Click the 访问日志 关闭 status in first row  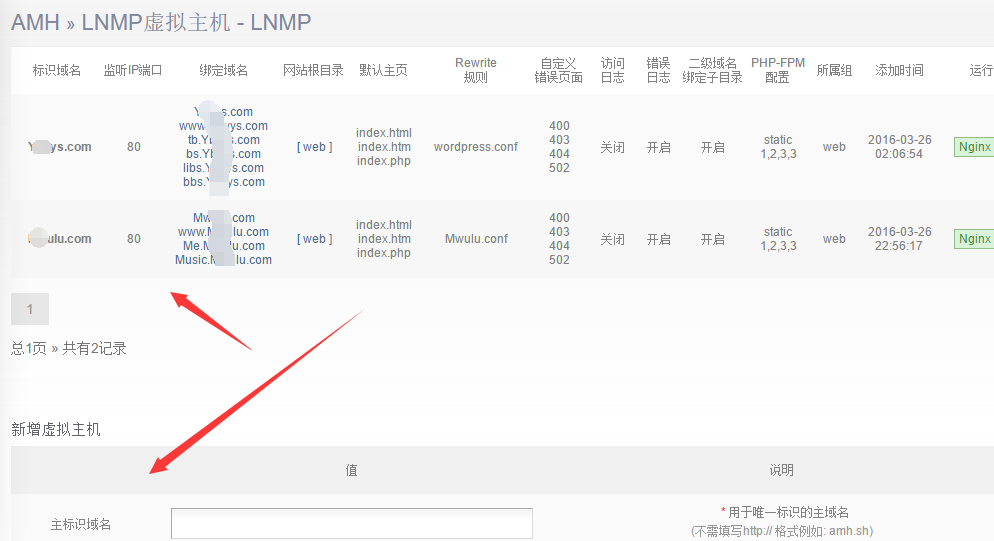(612, 147)
